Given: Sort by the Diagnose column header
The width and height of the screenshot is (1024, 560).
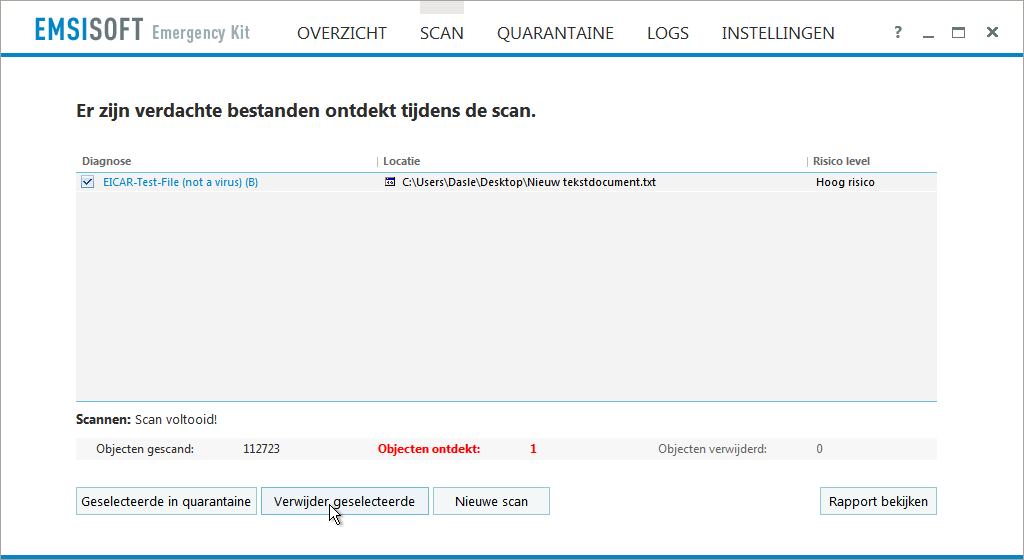Looking at the screenshot, I should [106, 161].
